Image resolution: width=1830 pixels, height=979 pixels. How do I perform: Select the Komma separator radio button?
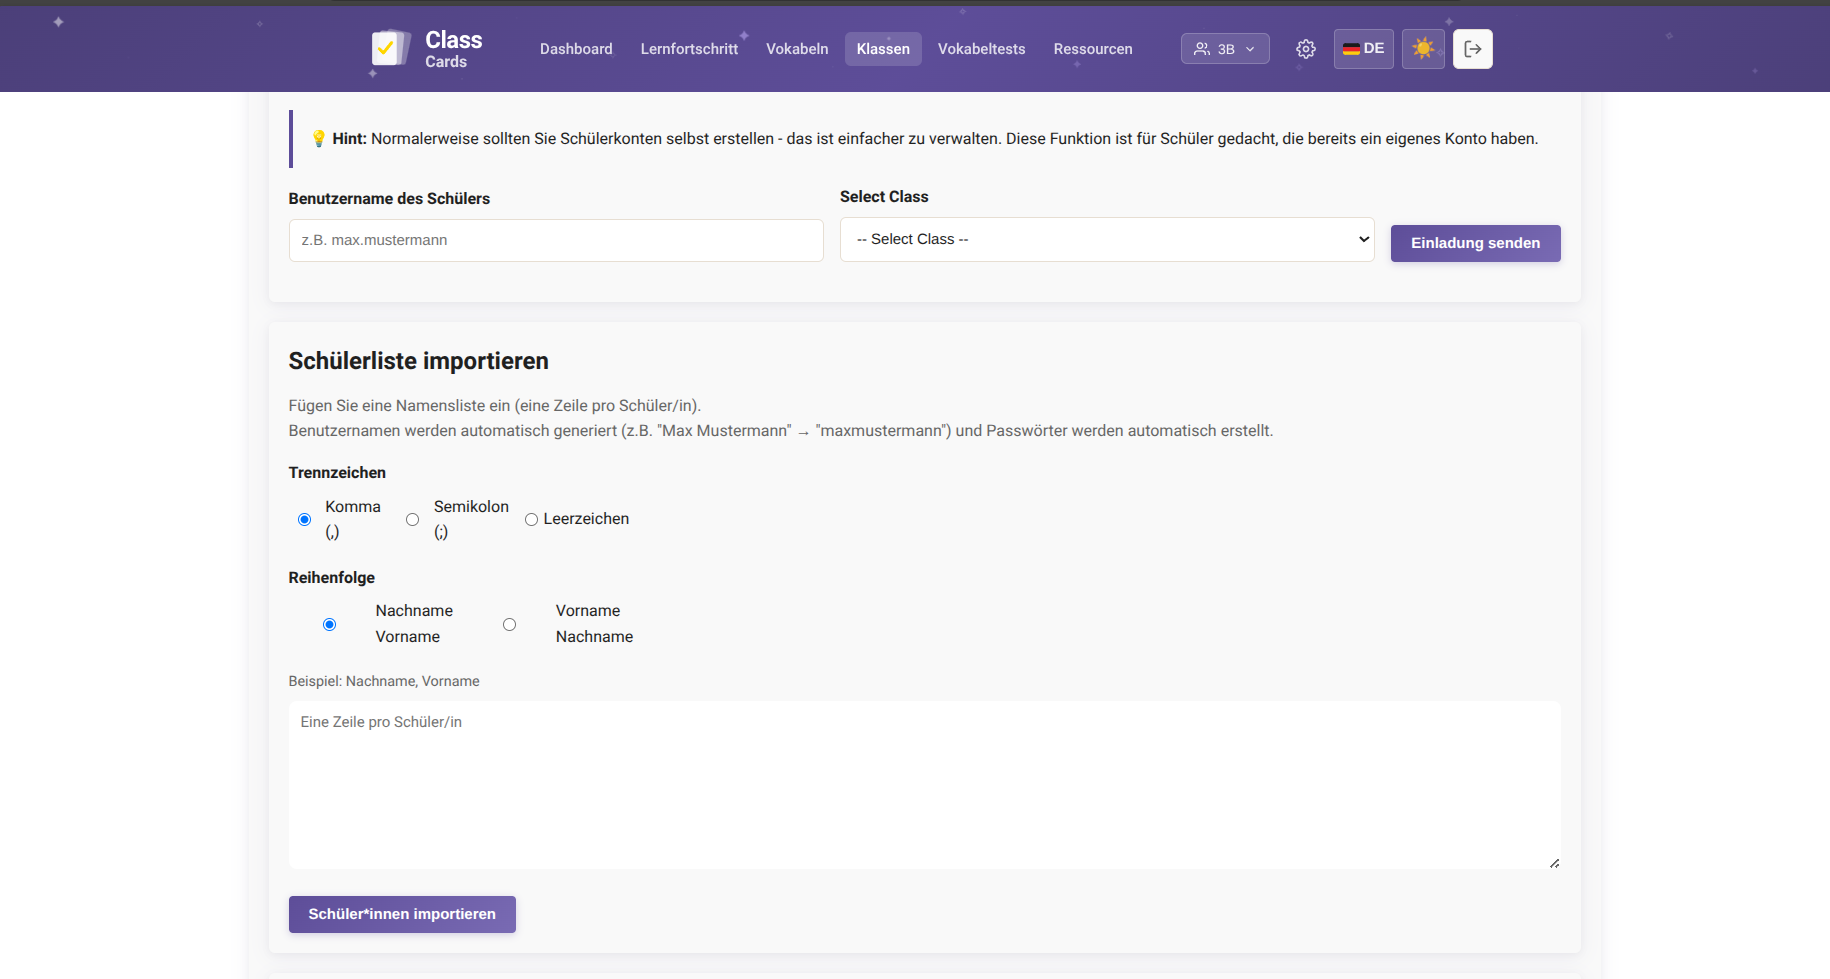[305, 519]
